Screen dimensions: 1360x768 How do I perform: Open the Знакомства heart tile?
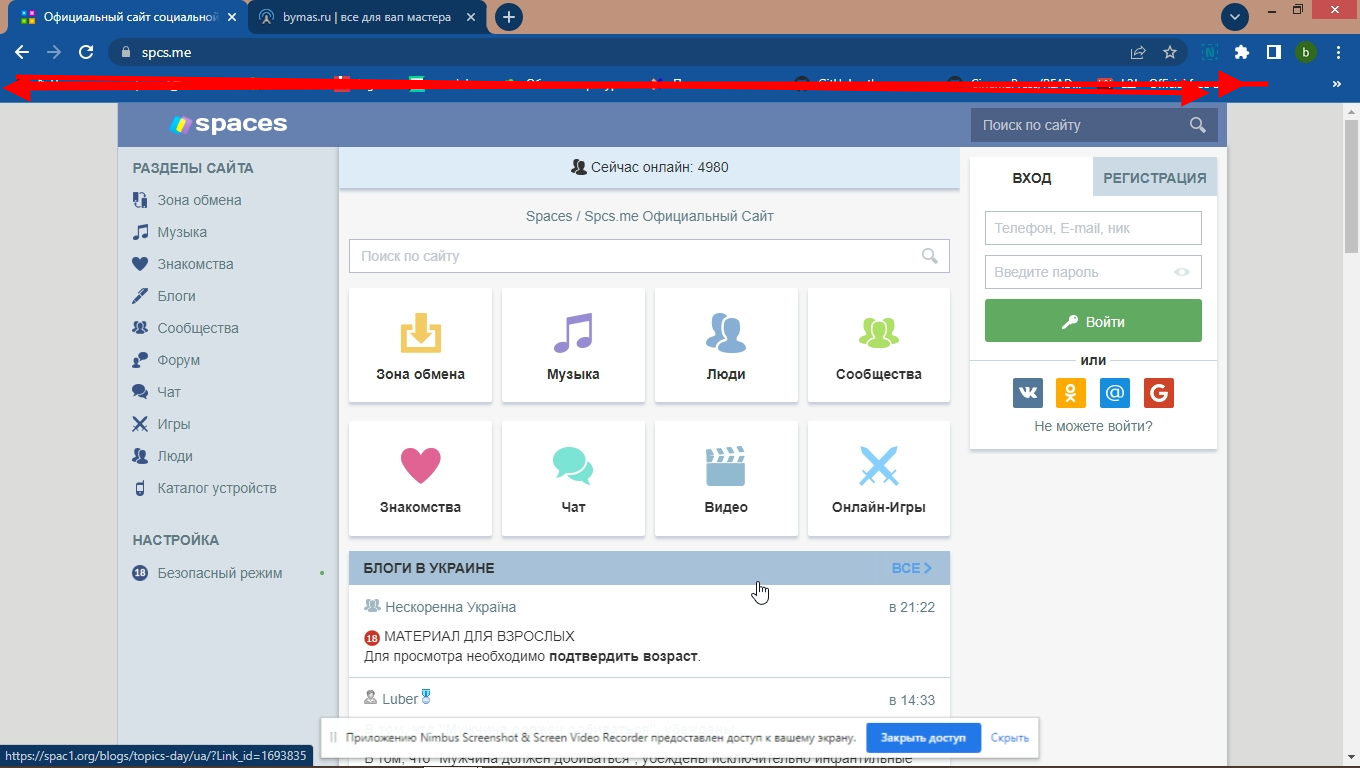click(420, 466)
